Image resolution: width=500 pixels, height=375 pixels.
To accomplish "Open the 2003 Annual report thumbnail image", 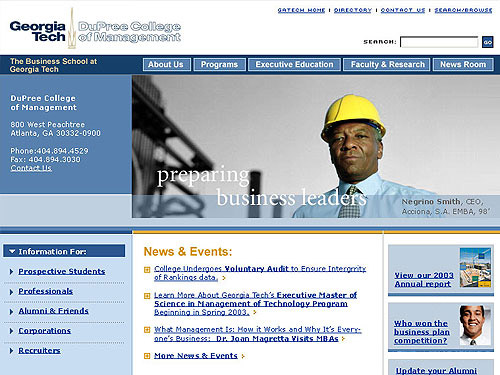I will pyautogui.click(x=475, y=268).
